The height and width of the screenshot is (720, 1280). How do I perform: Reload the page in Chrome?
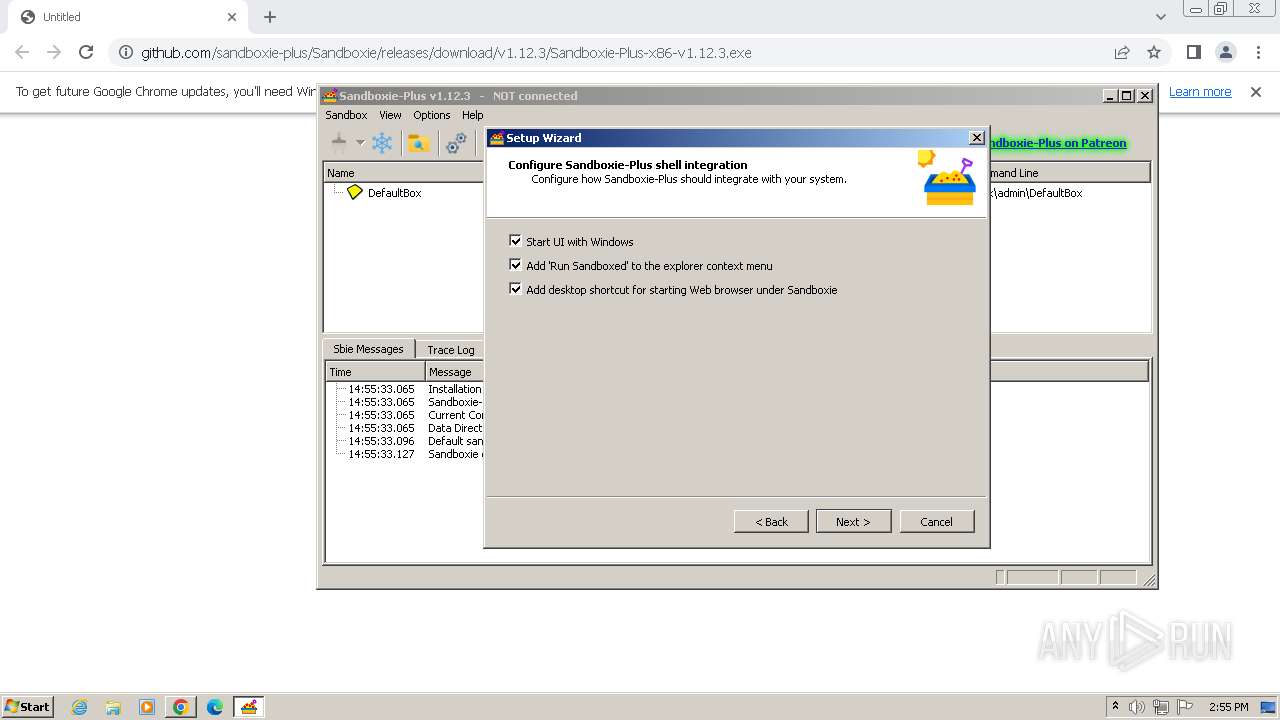pyautogui.click(x=86, y=52)
